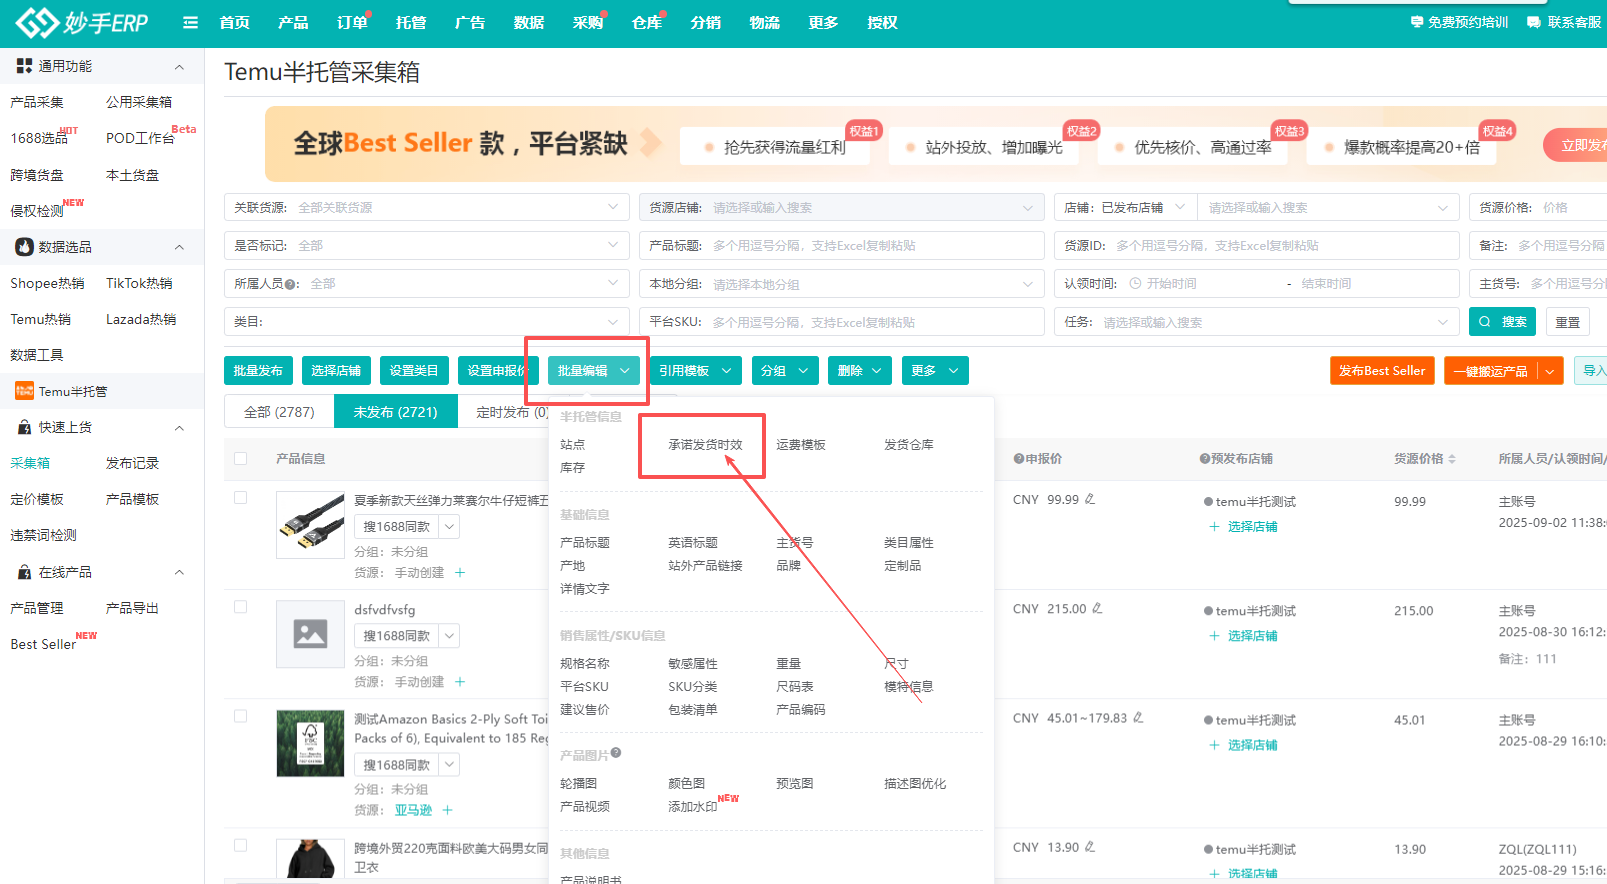Viewport: 1607px width, 884px height.
Task: Click plus icon in the dsfvdfvsfg row
Action: pos(460,682)
